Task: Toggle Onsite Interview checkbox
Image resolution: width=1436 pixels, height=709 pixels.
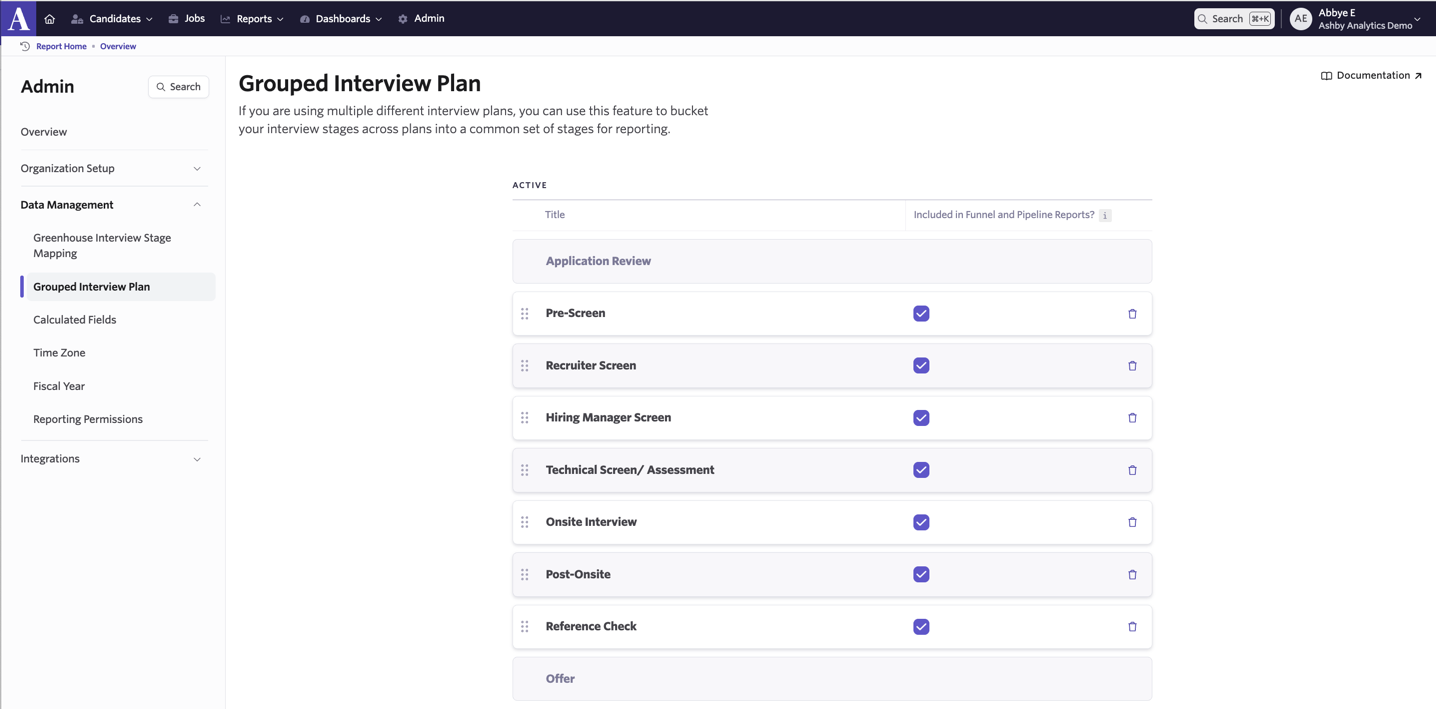Action: pos(921,522)
